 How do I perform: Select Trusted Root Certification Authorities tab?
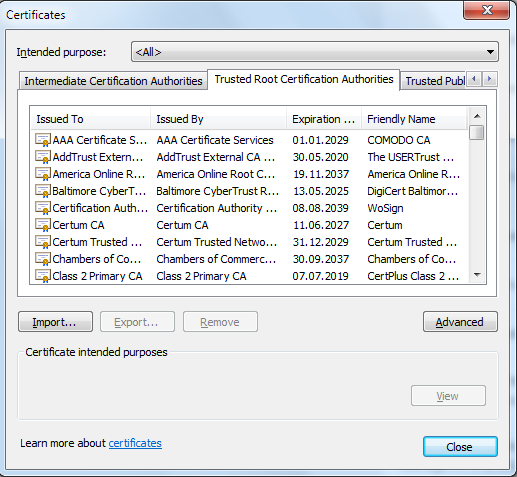(x=304, y=79)
